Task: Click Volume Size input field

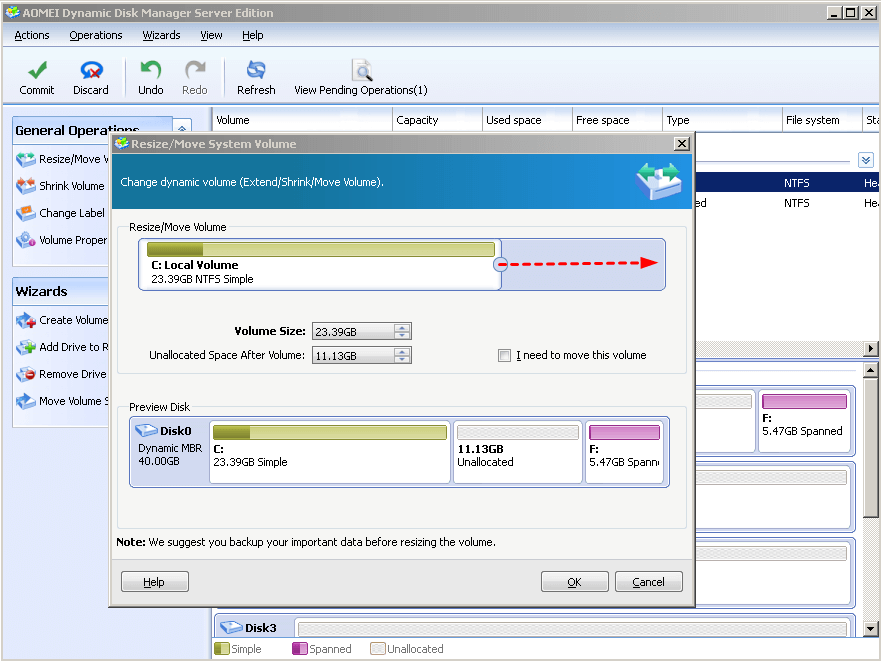Action: click(353, 332)
